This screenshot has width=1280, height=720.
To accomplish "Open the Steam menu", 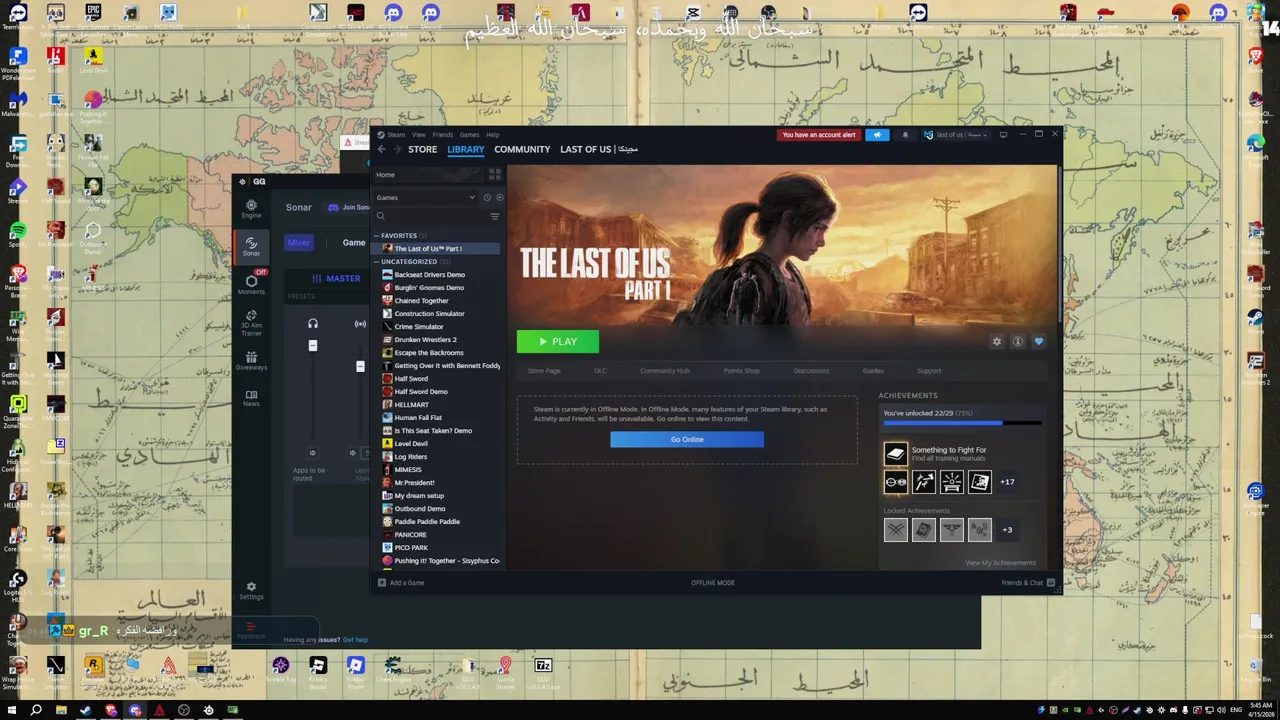I will click(394, 135).
